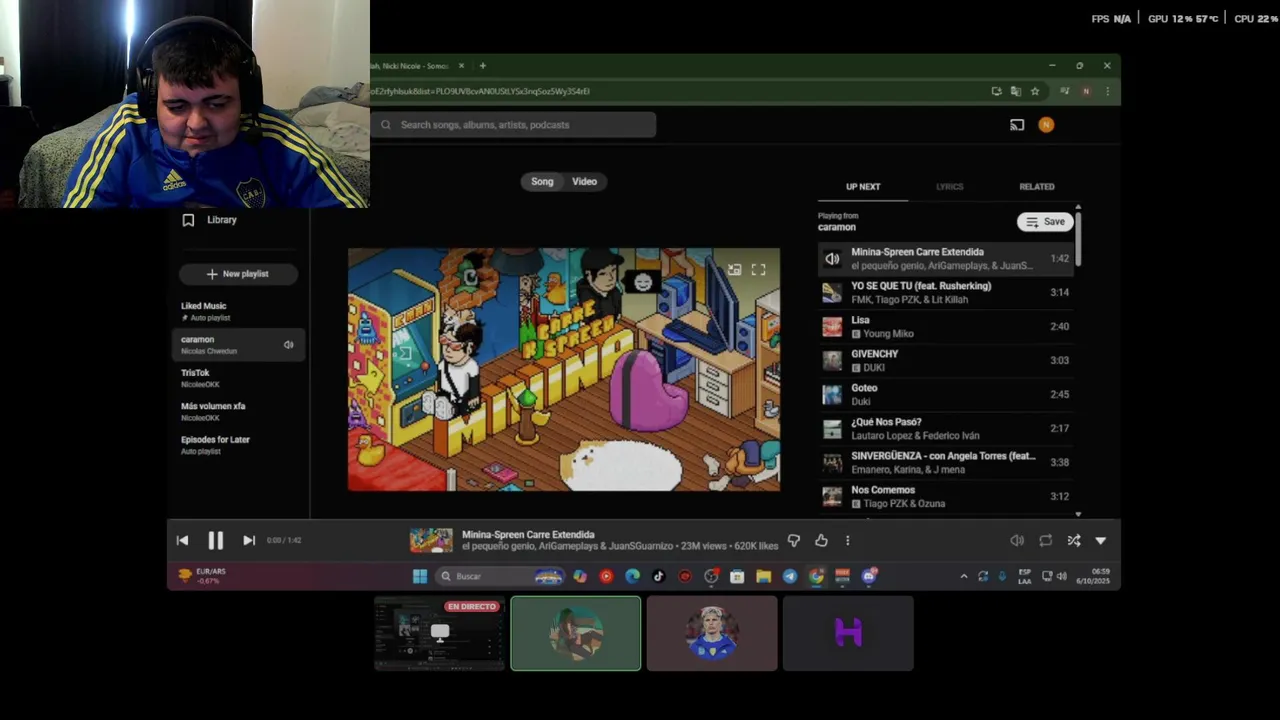Open the Windows Start menu
The image size is (1280, 720).
[x=420, y=576]
